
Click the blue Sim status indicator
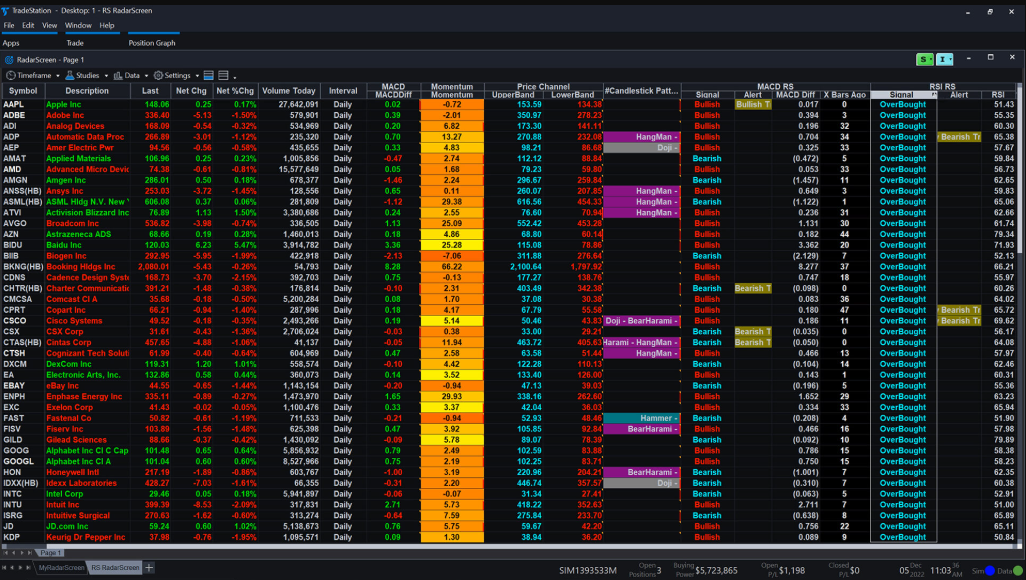tap(990, 571)
